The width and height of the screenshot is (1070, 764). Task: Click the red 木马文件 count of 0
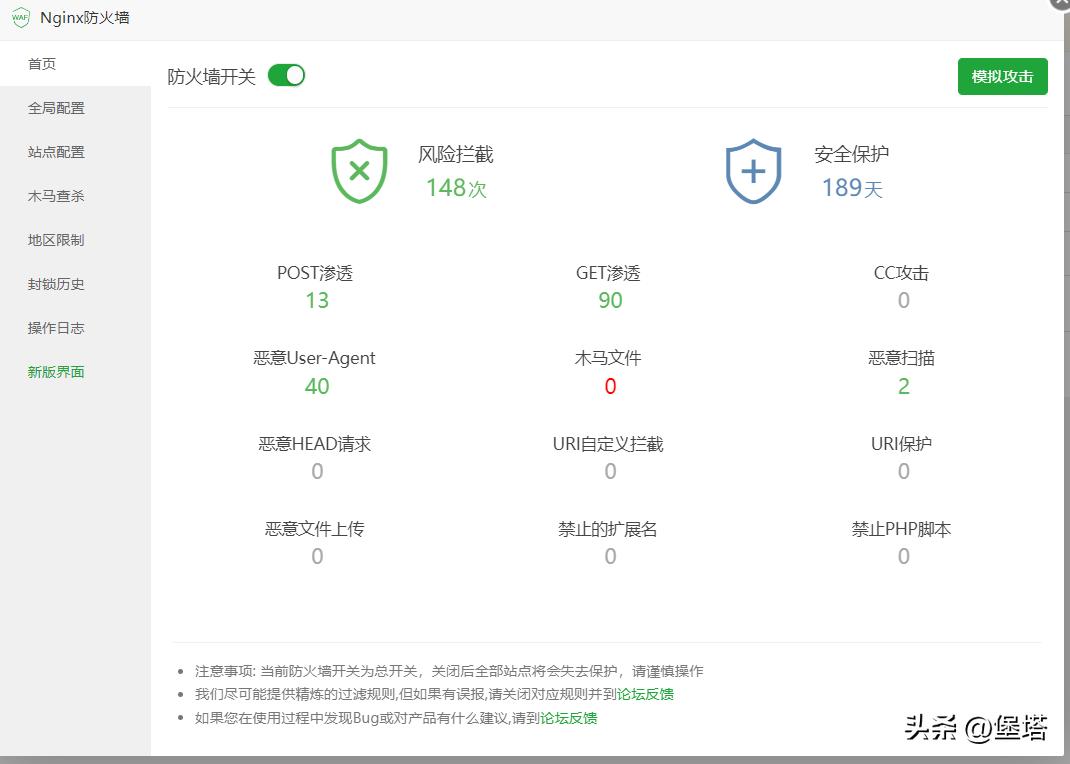pos(610,386)
